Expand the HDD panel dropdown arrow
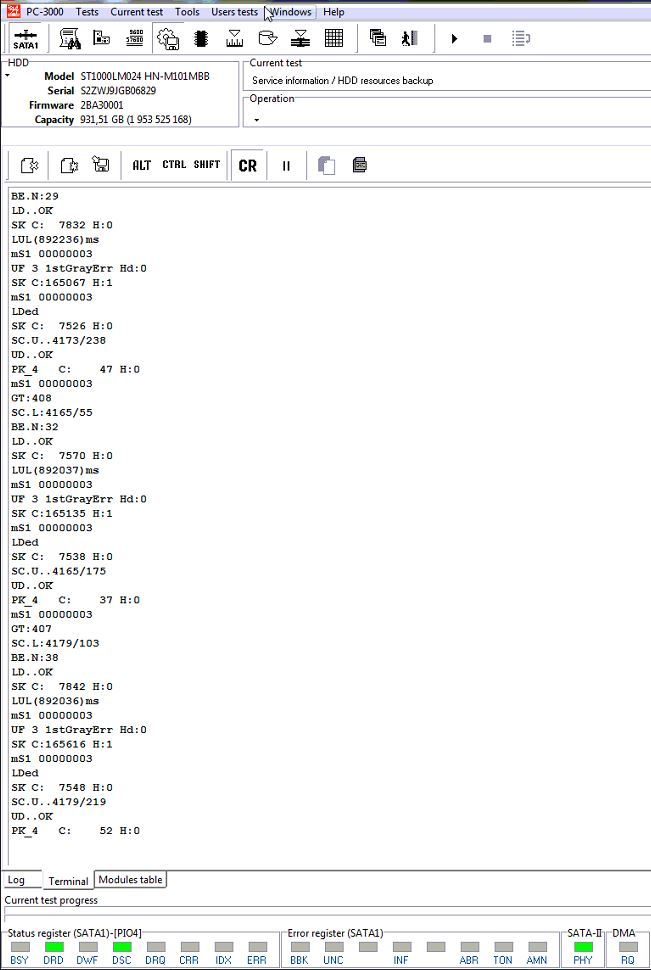This screenshot has height=970, width=651. (x=7, y=76)
